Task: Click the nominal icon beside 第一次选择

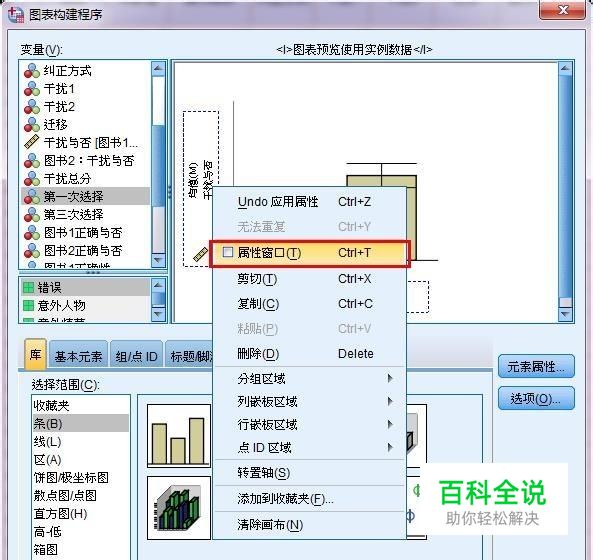Action: coord(32,197)
